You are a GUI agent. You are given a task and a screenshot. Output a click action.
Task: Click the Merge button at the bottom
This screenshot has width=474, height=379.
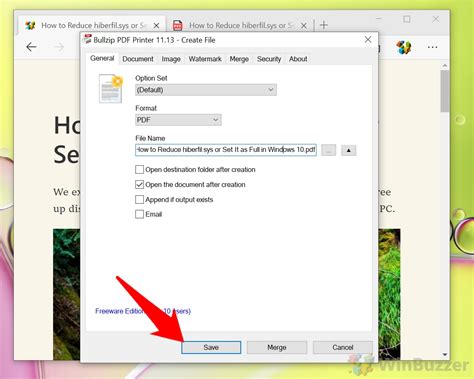[x=277, y=347]
